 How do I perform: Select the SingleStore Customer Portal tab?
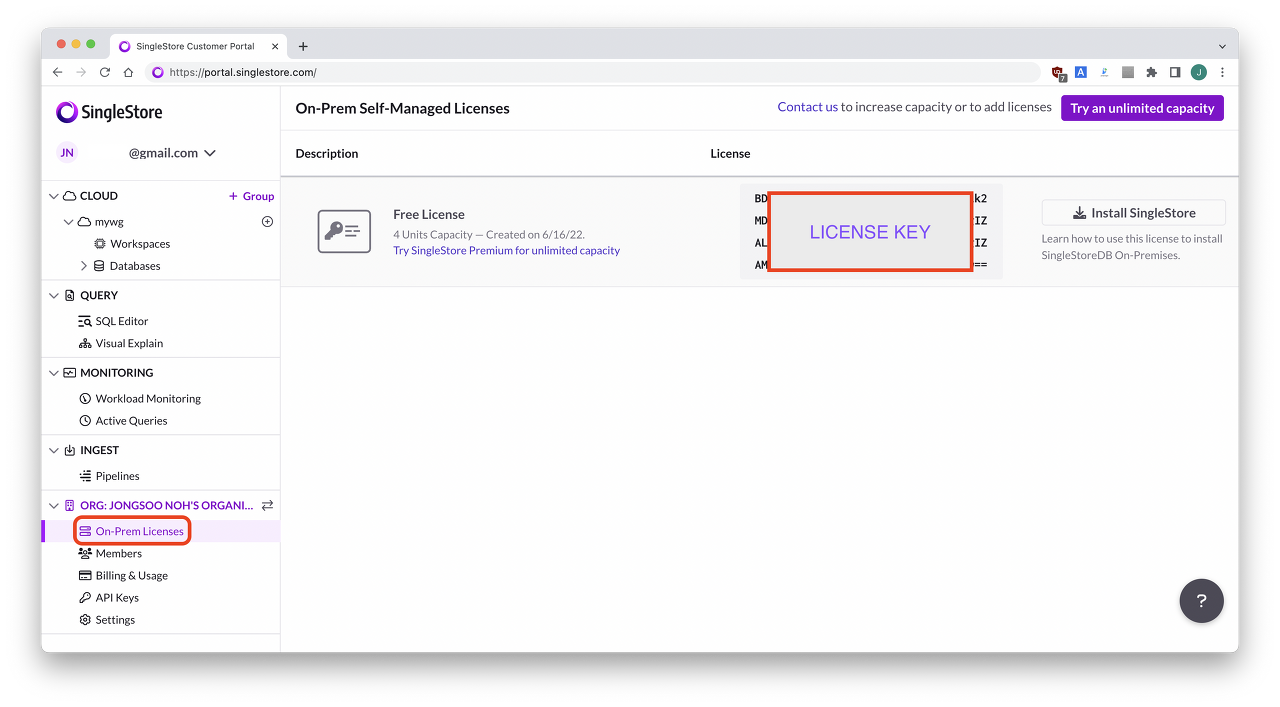[x=196, y=46]
